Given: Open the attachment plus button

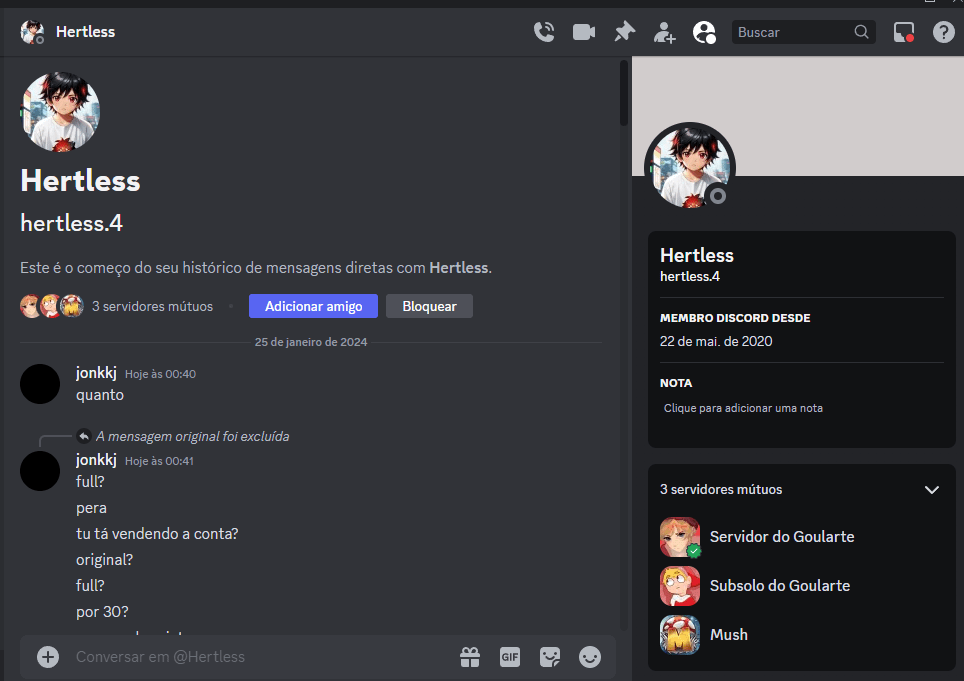Looking at the screenshot, I should point(48,656).
